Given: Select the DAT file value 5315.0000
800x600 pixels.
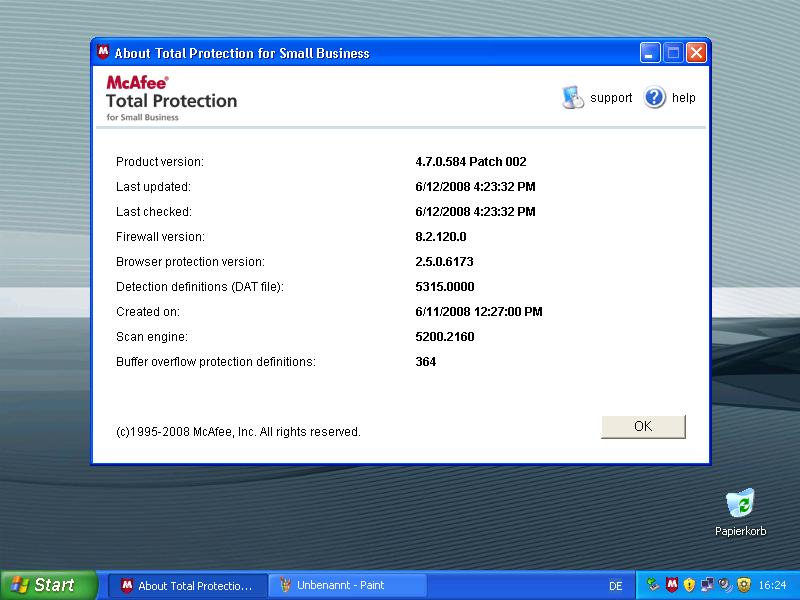Looking at the screenshot, I should pyautogui.click(x=445, y=287).
